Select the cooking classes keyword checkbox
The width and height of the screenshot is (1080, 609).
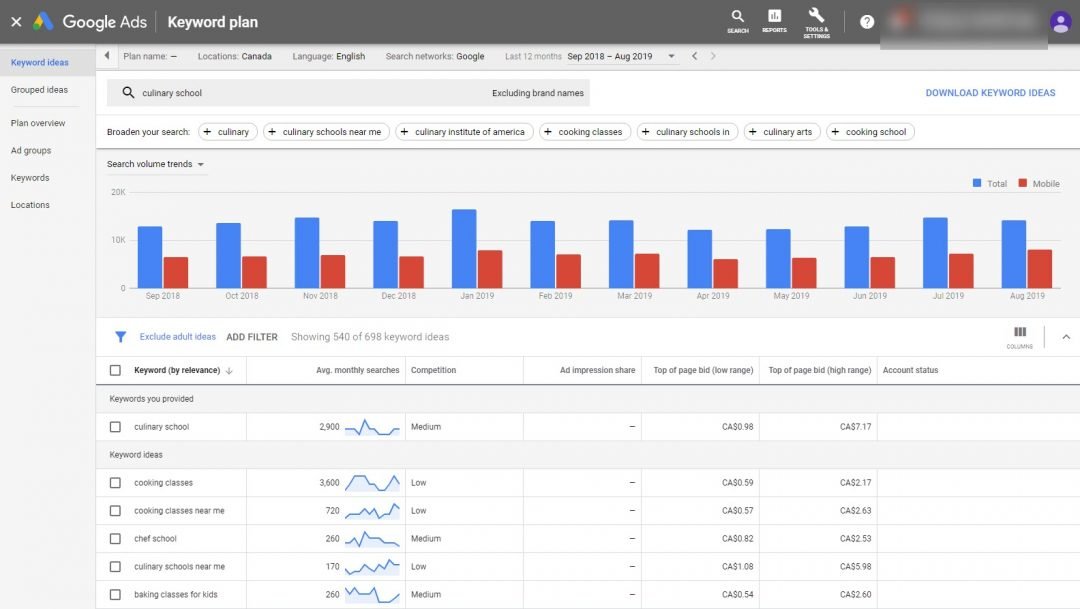coord(116,482)
